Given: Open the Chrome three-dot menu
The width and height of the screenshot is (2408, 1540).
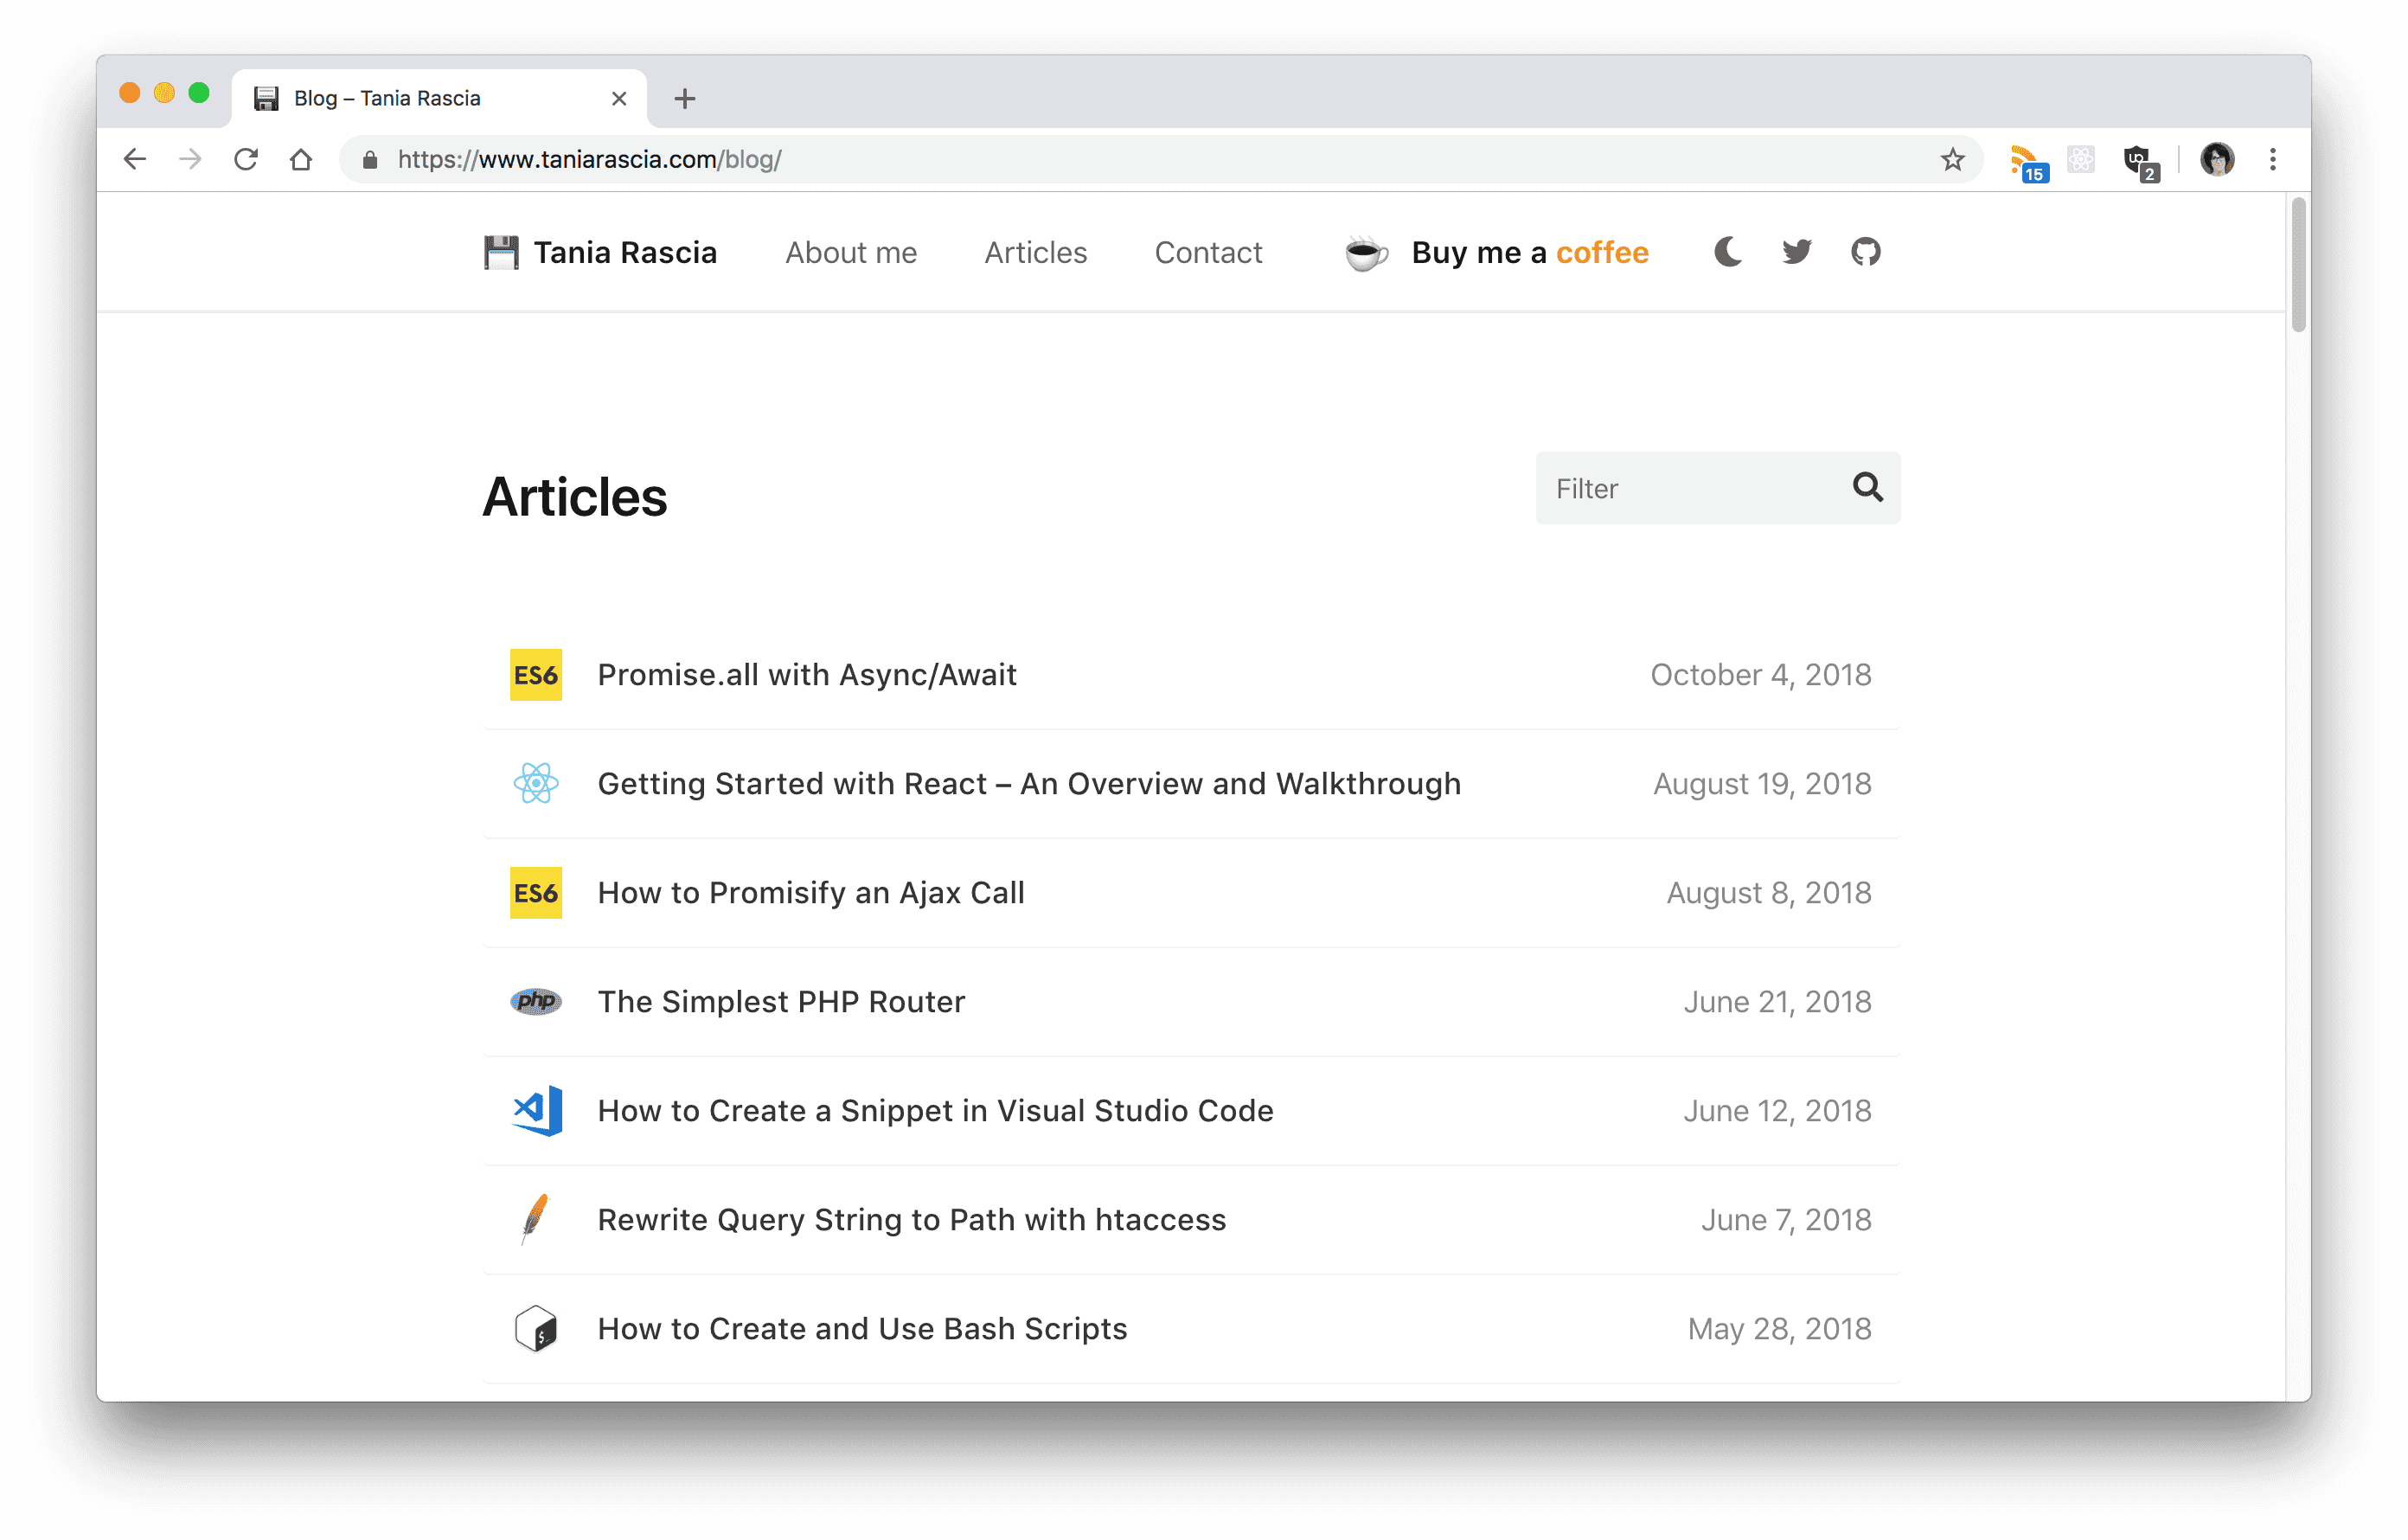Looking at the screenshot, I should click(2272, 159).
